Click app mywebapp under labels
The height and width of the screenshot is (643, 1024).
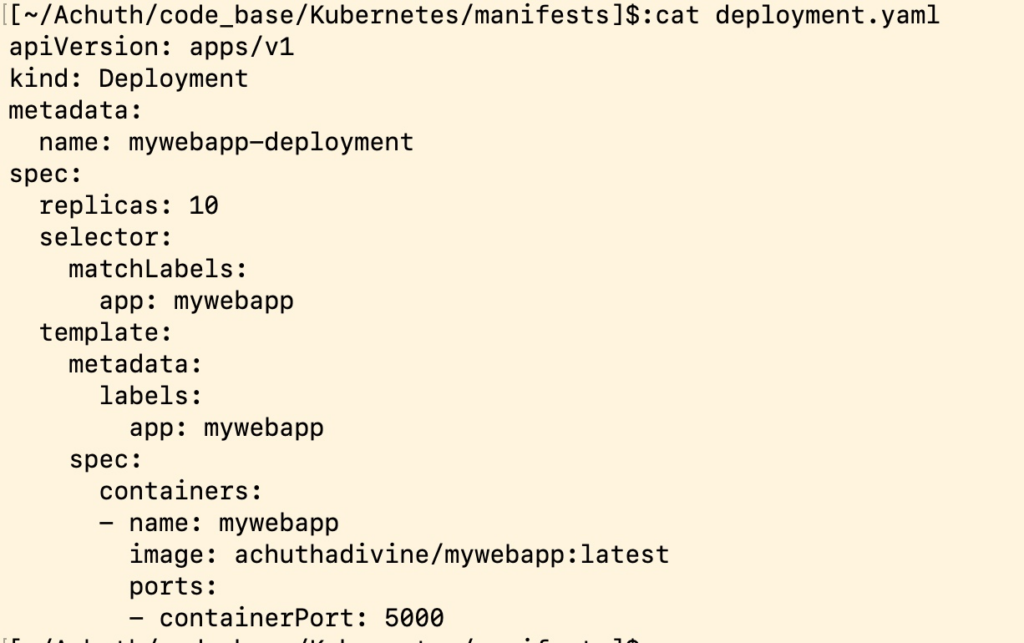[227, 428]
